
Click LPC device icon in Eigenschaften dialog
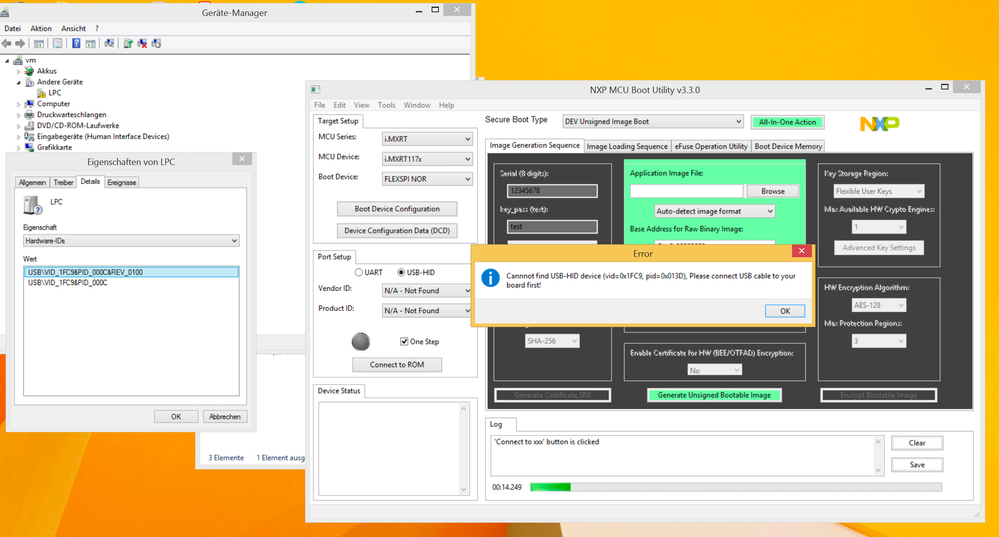pos(32,204)
